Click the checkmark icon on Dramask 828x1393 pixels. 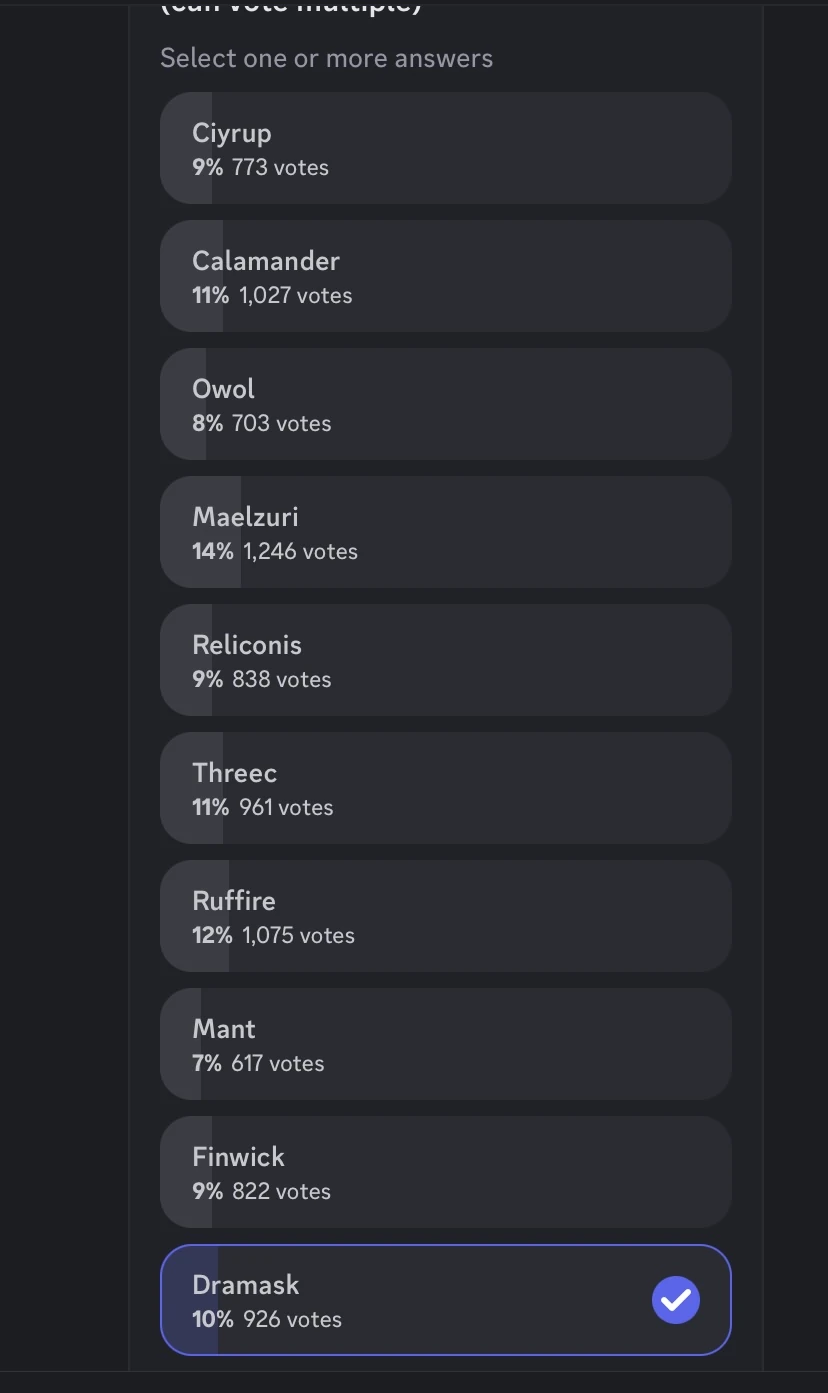(676, 1300)
